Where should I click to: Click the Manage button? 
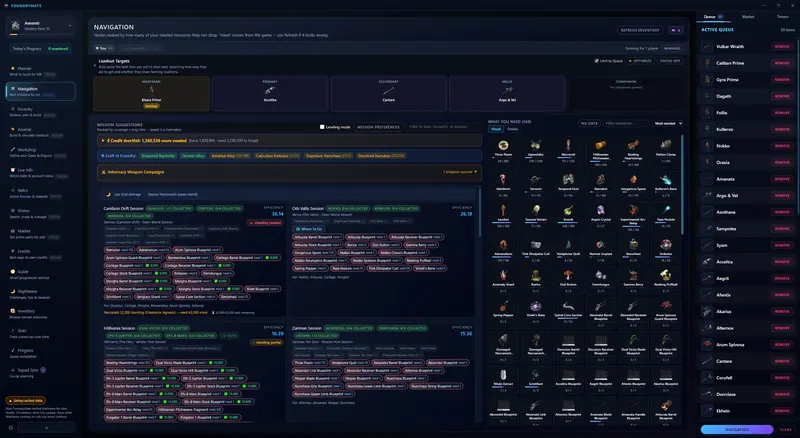click(x=672, y=48)
